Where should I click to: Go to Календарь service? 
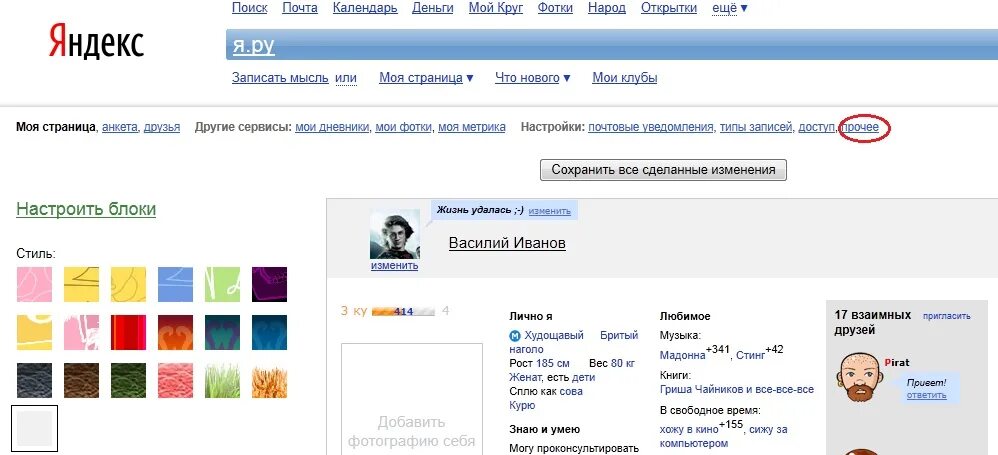(365, 8)
